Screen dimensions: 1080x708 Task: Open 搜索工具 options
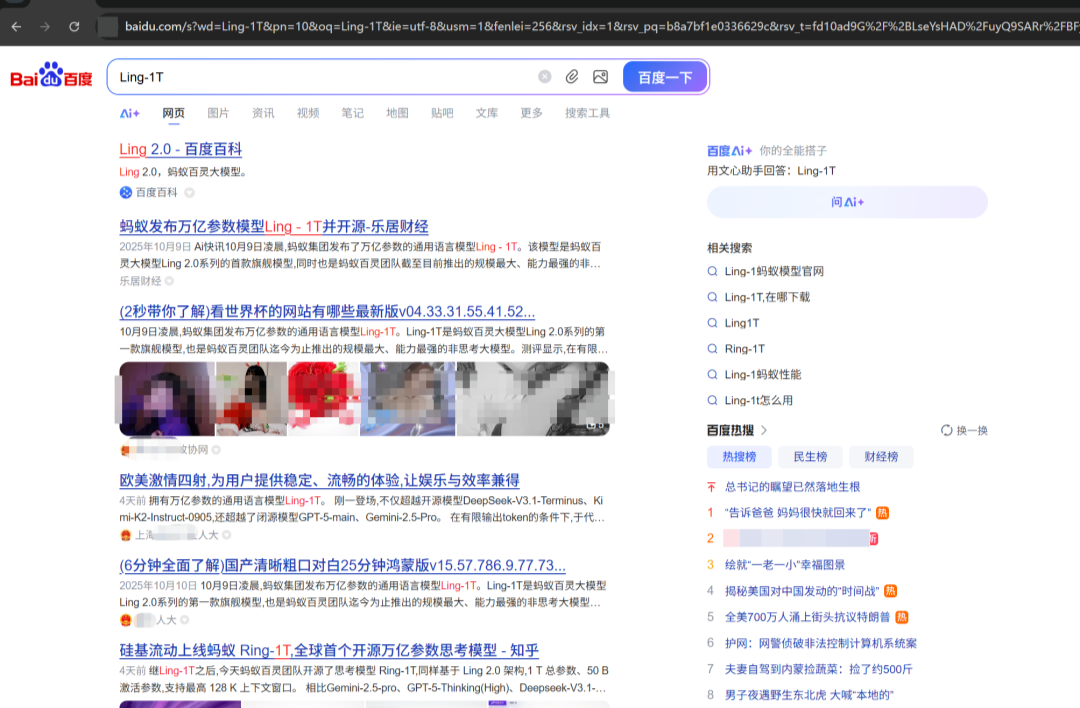click(587, 113)
